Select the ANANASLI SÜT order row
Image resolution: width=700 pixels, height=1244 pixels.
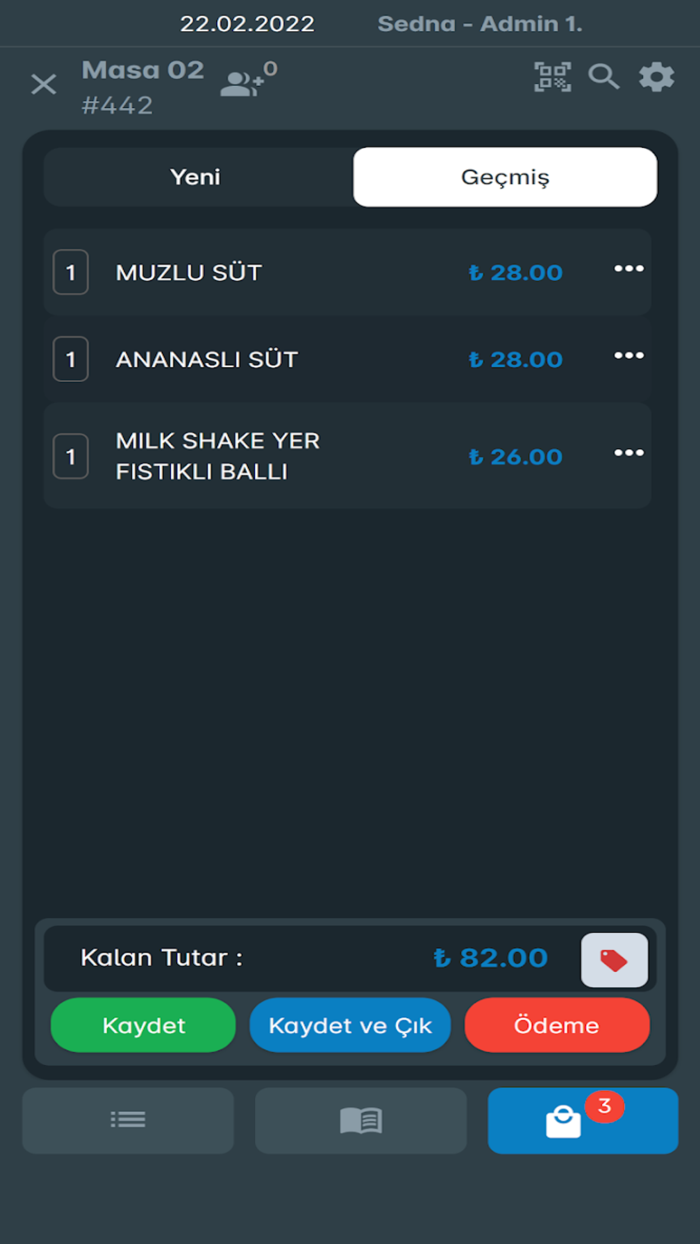[300, 358]
